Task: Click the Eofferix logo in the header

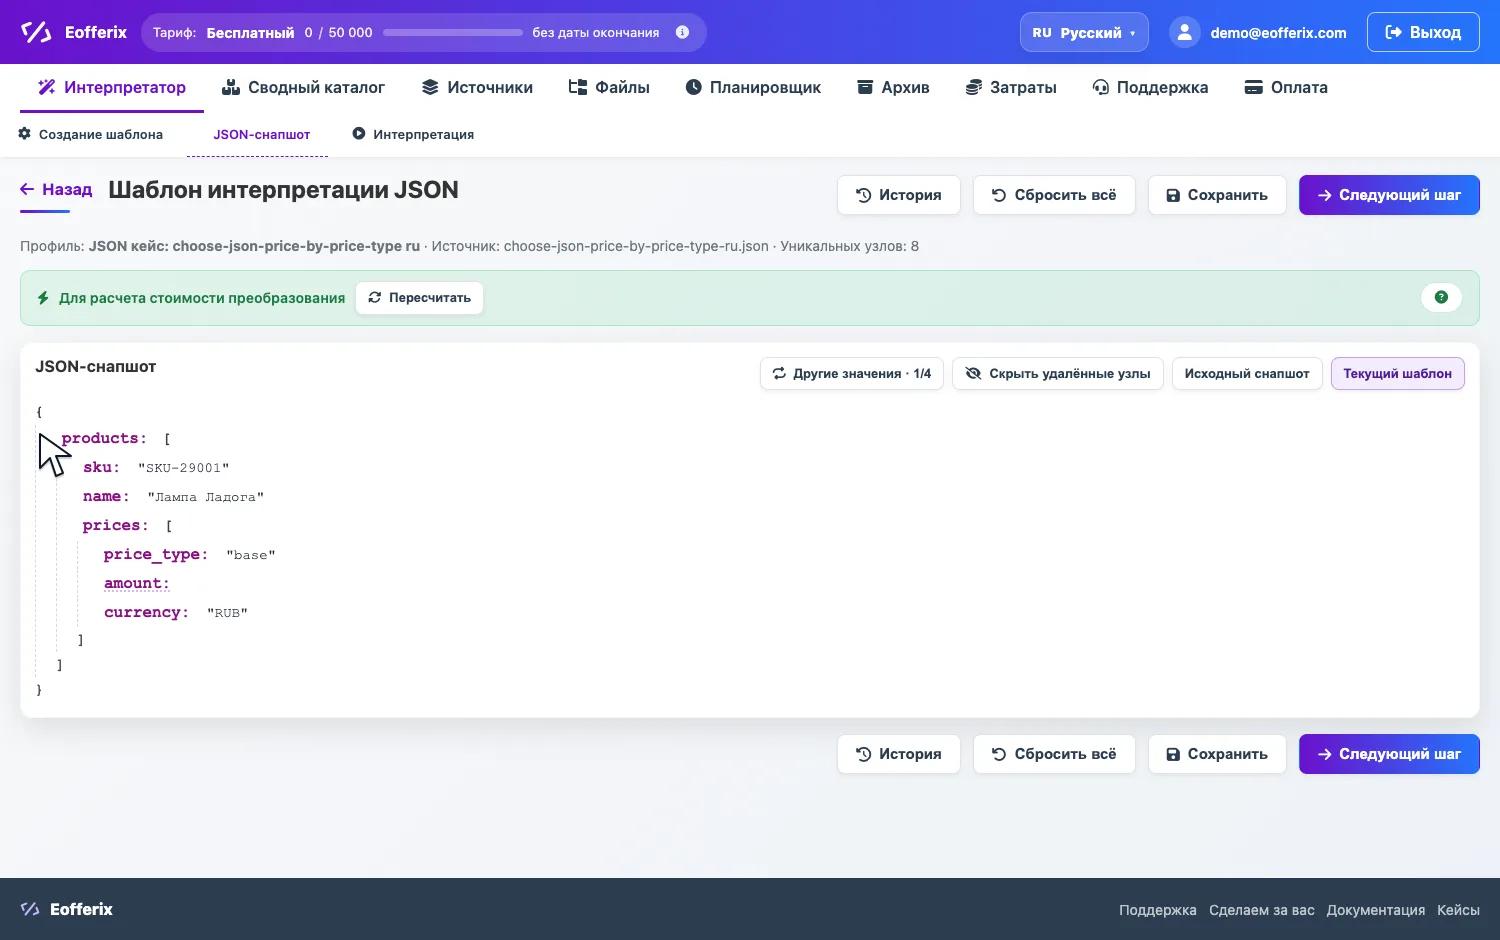Action: point(74,32)
